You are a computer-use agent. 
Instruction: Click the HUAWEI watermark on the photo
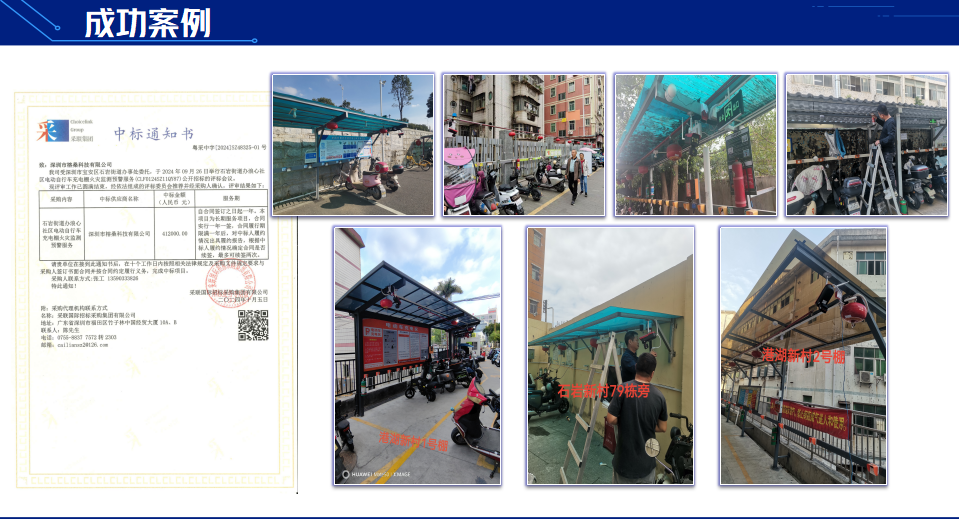pos(380,473)
